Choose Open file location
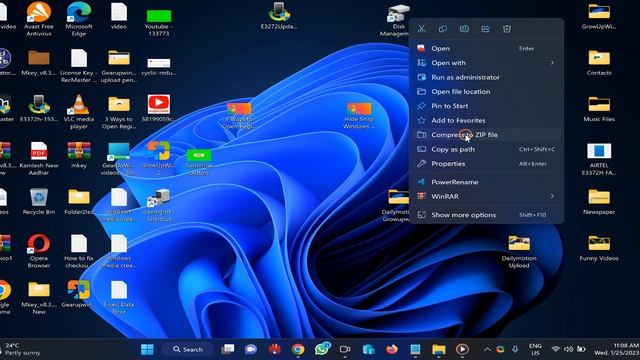This screenshot has width=640, height=360. tap(486, 91)
